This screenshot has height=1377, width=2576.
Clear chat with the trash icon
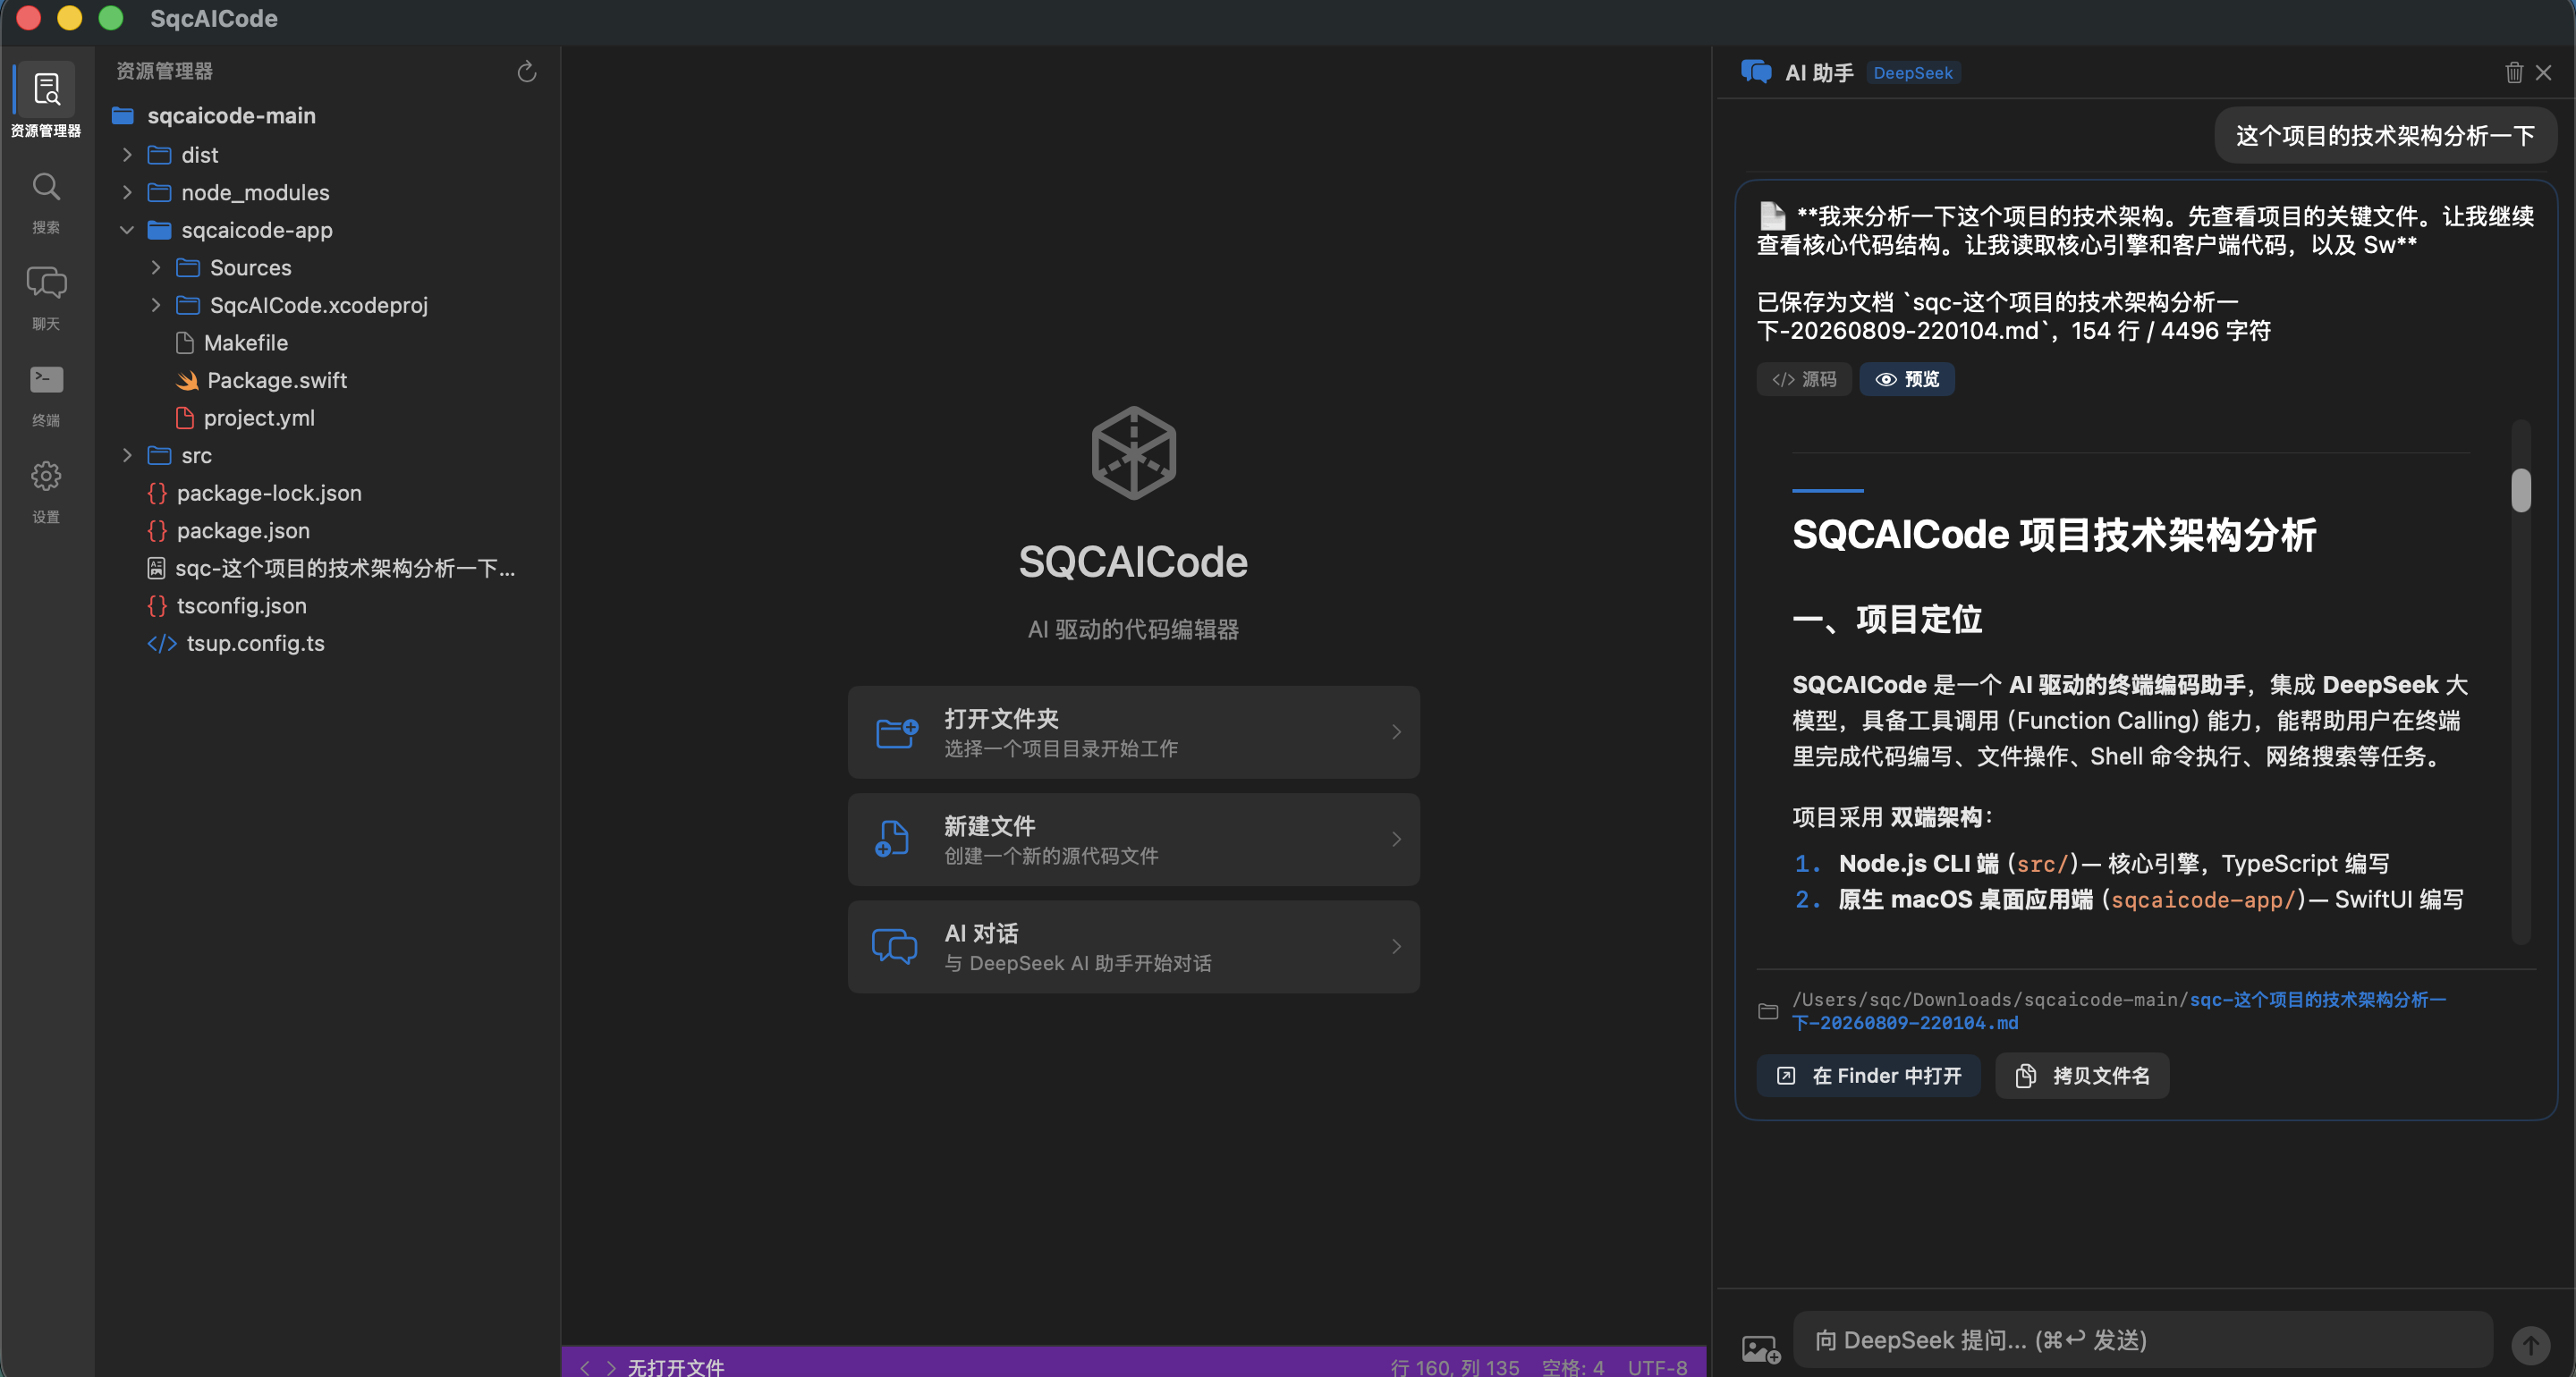click(x=2514, y=72)
